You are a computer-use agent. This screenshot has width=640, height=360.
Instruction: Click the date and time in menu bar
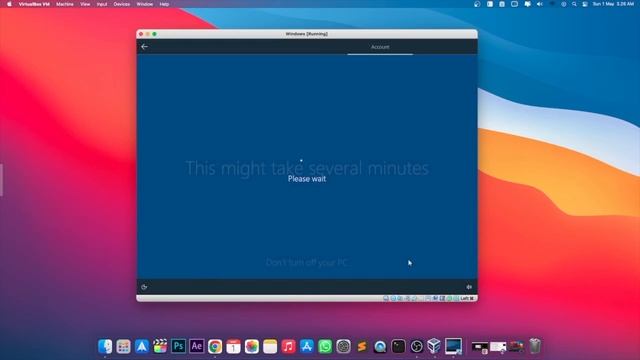[613, 4]
